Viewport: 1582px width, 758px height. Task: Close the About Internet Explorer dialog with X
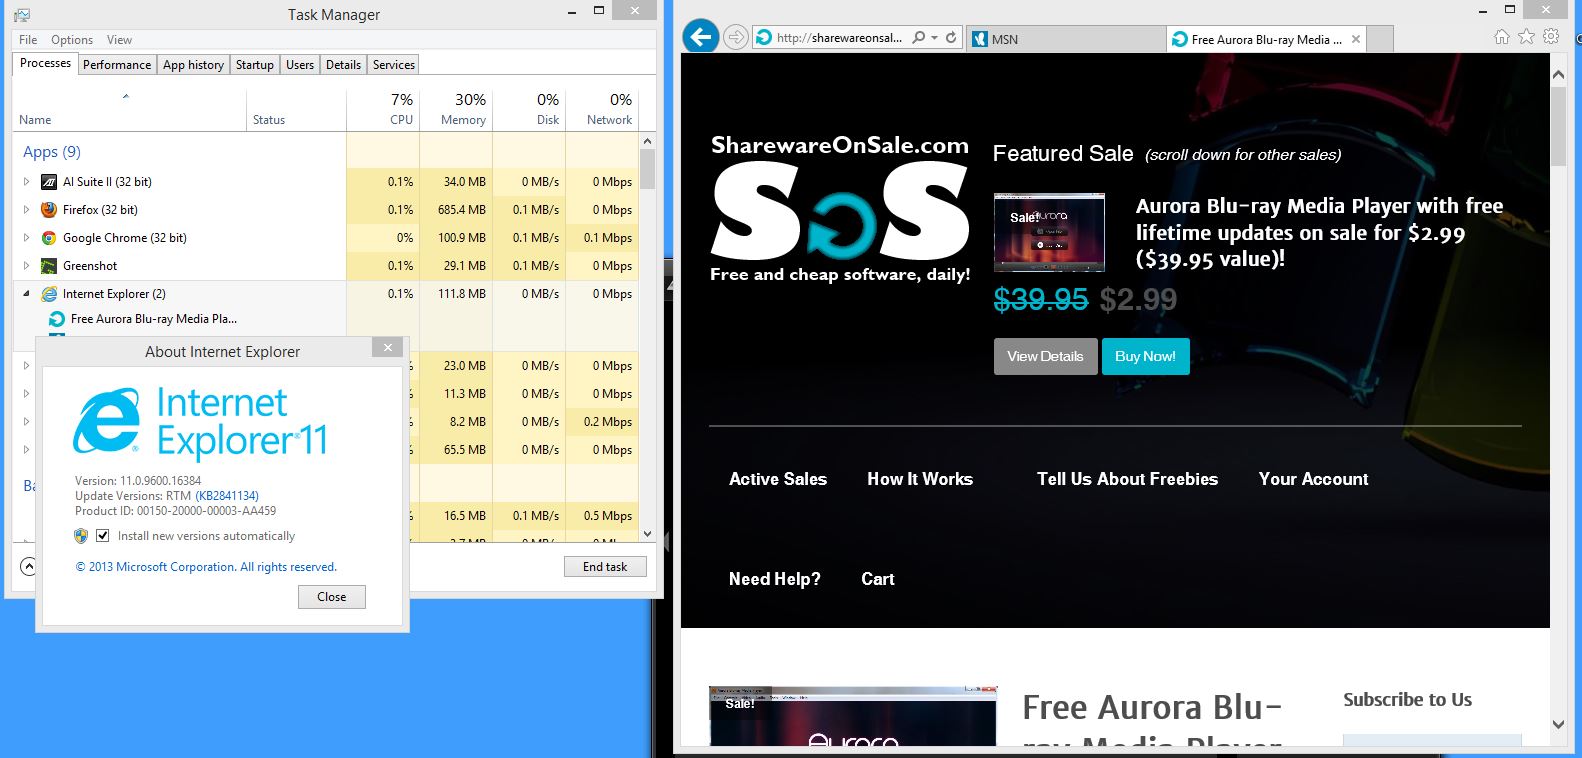point(388,347)
